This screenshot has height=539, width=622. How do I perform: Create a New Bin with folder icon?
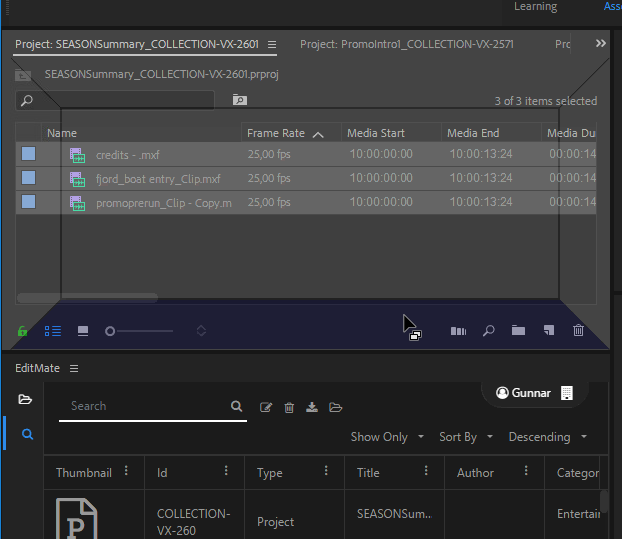(x=518, y=331)
